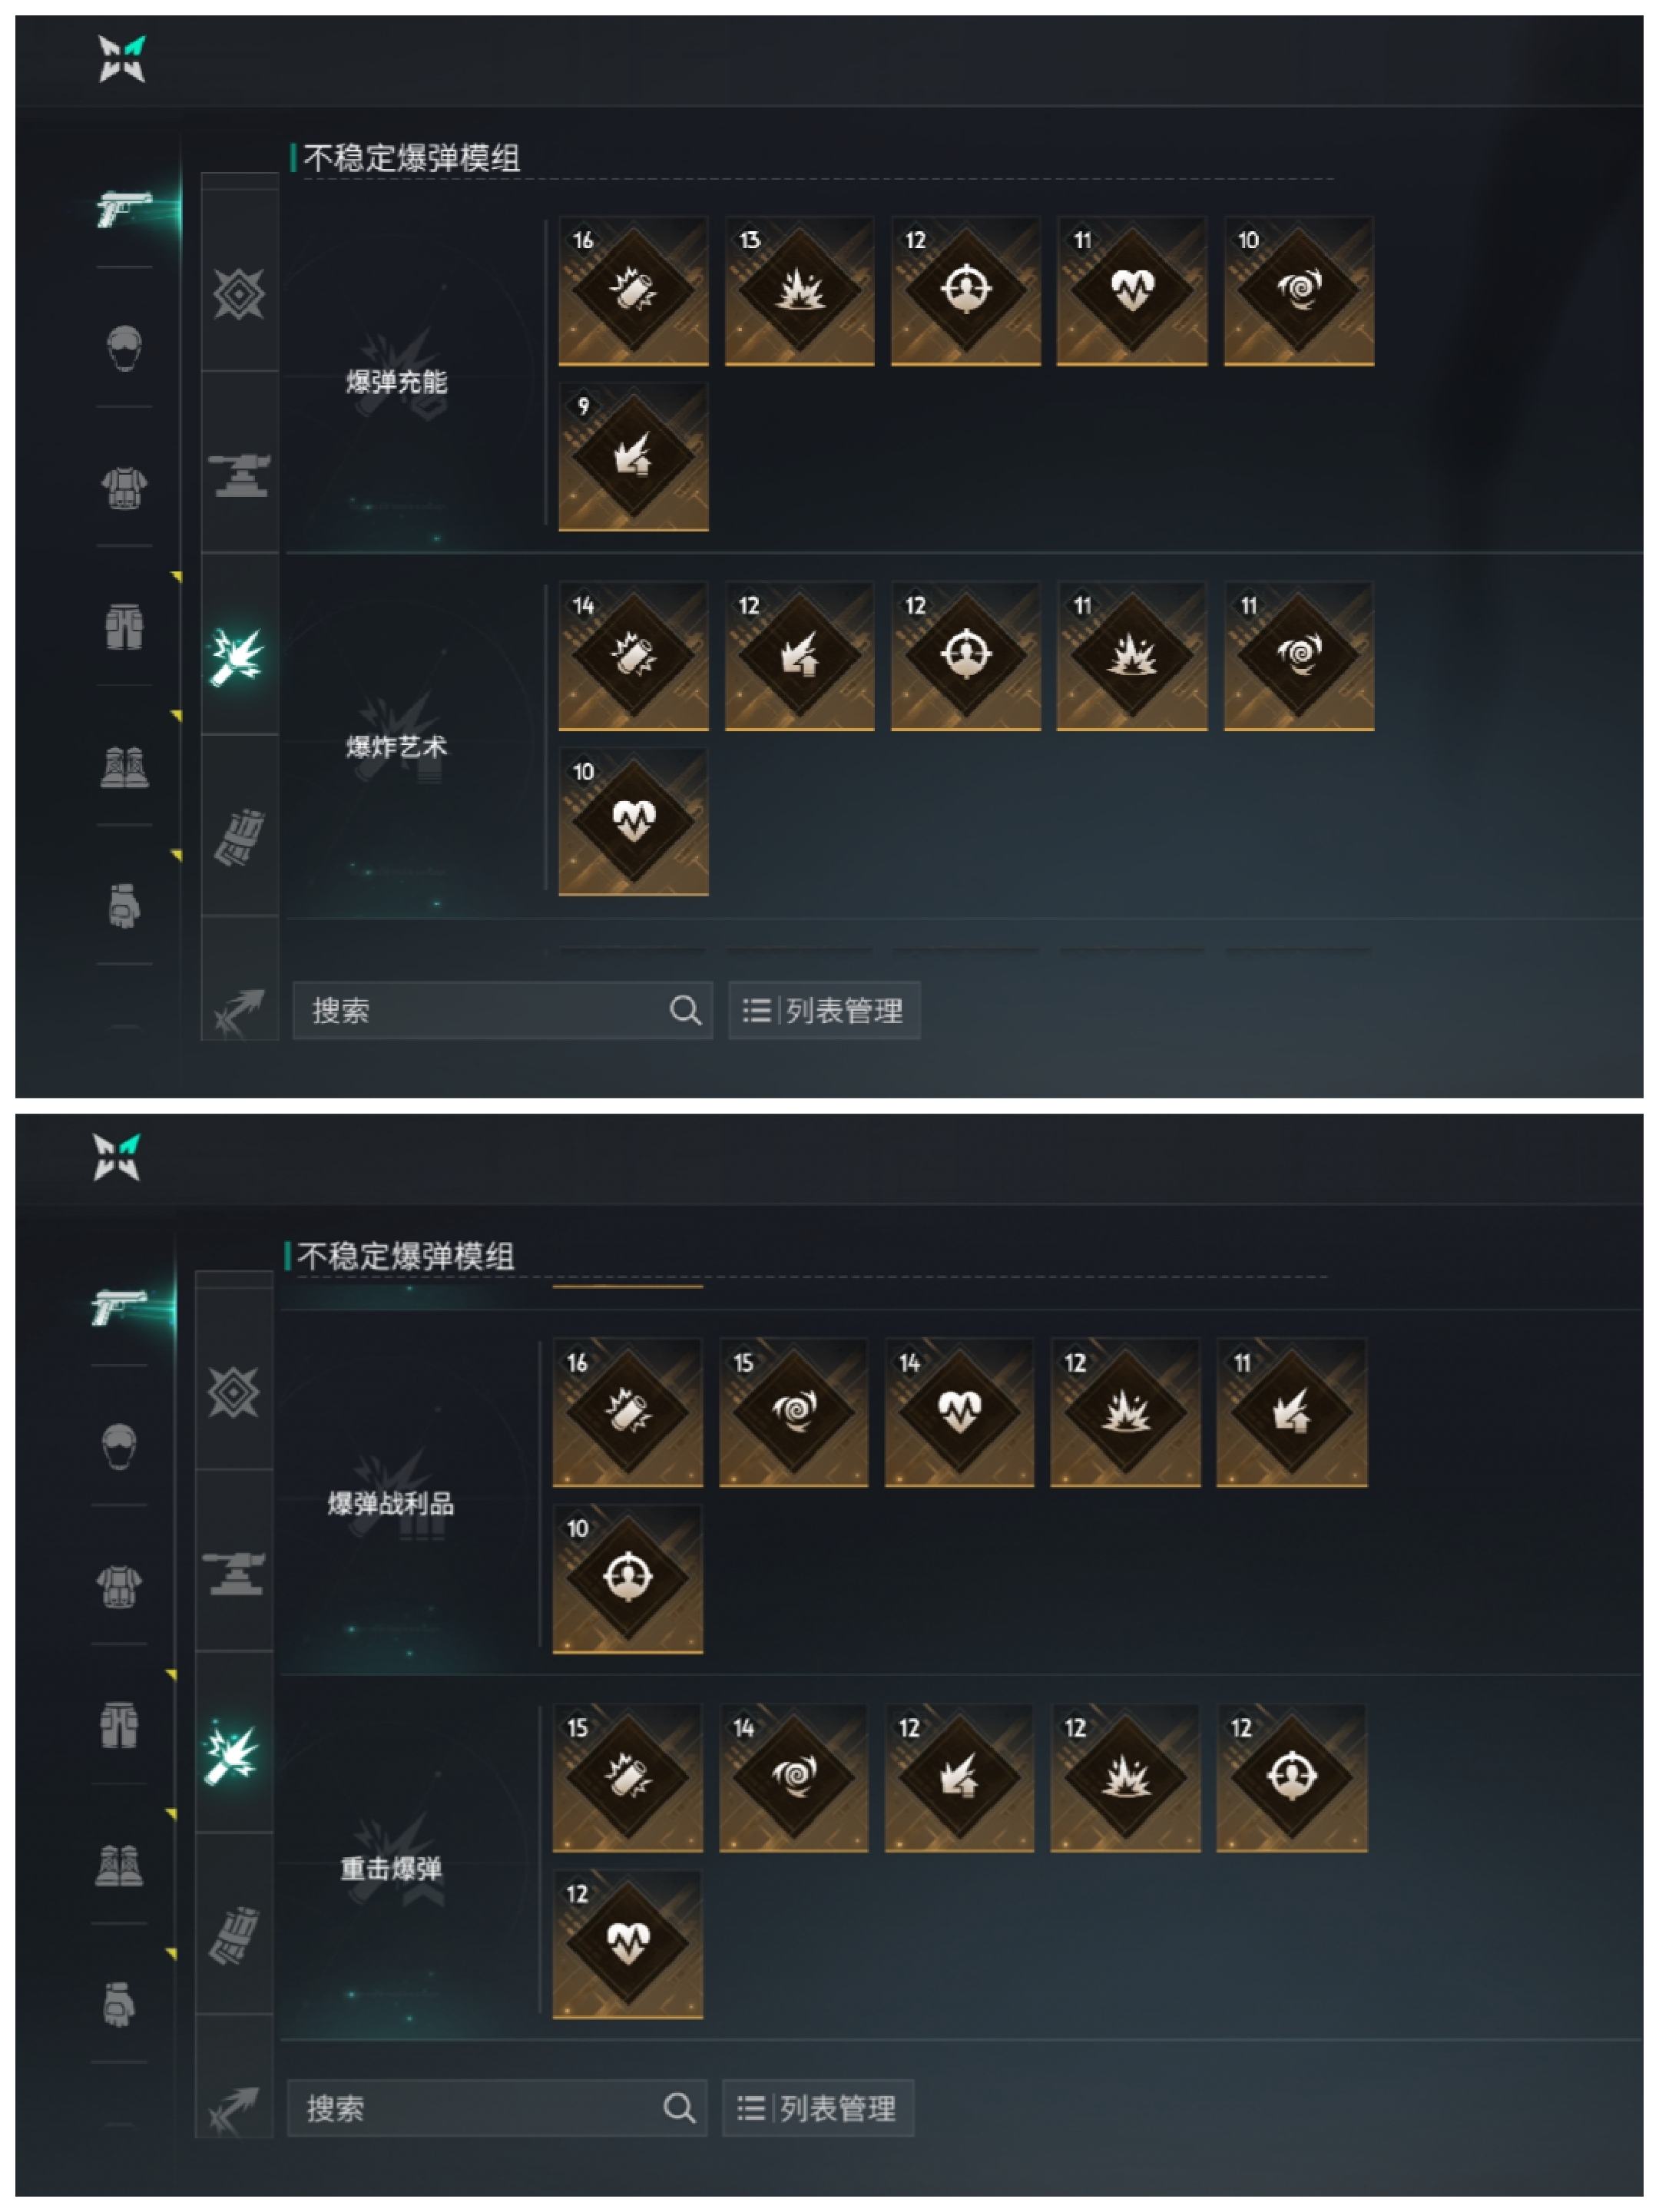The image size is (1659, 2212).
Task: Select the boots gear category in lower sidebar
Action: (x=119, y=1864)
